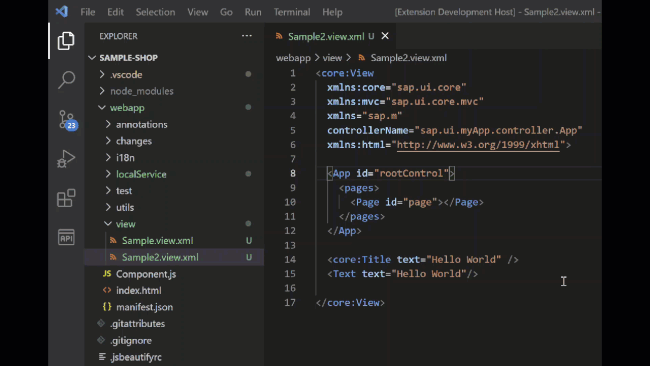Click the webapp breadcrumb segment
The width and height of the screenshot is (650, 366).
[293, 58]
